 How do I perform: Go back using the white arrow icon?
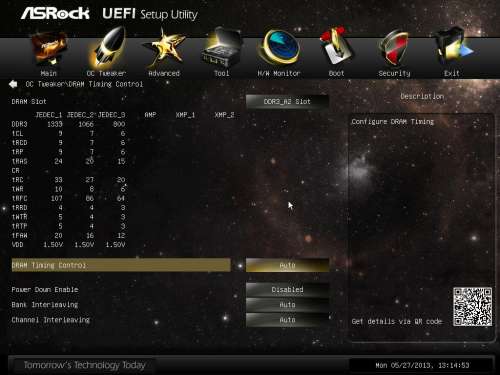pyautogui.click(x=13, y=84)
